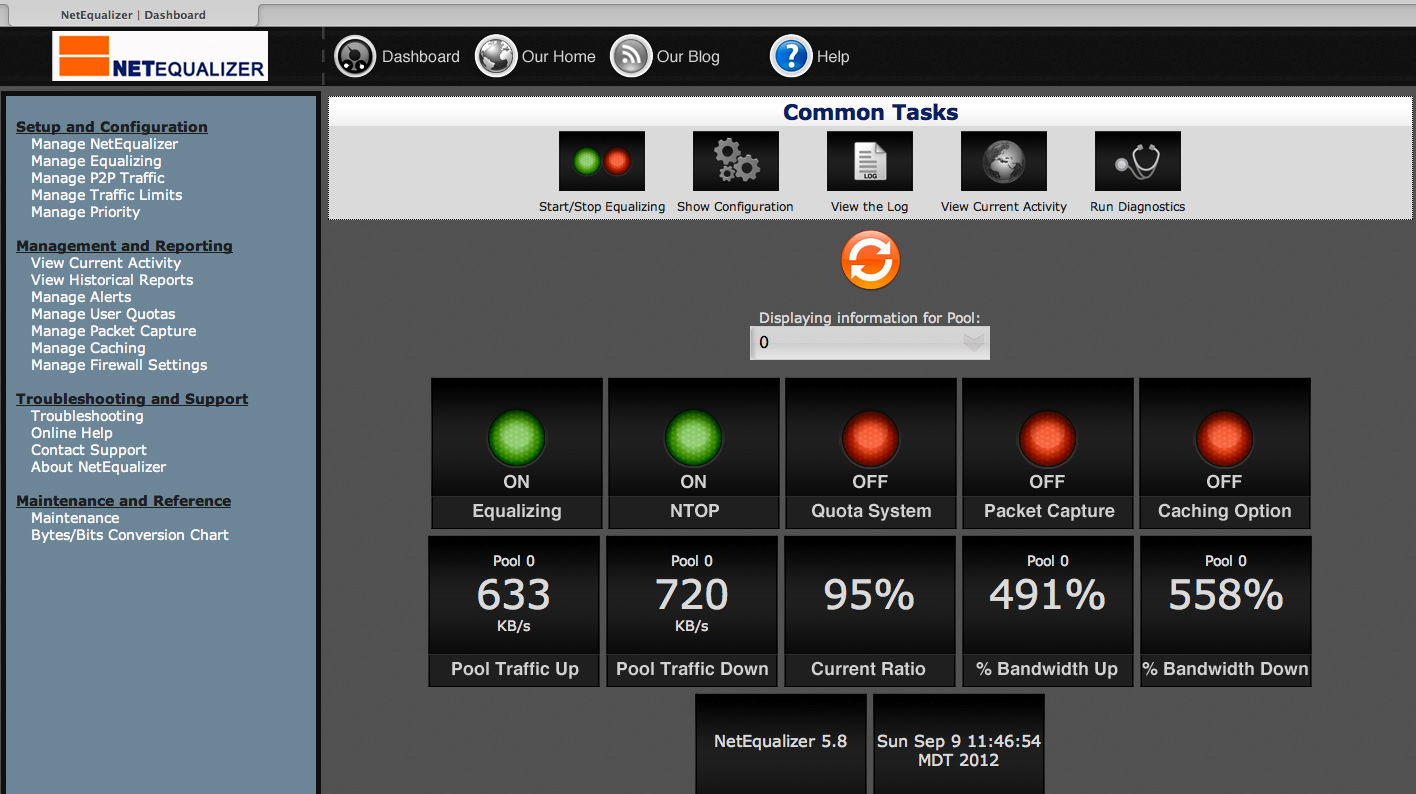Click the NetEqualizer logo
1416x794 pixels.
tap(160, 56)
